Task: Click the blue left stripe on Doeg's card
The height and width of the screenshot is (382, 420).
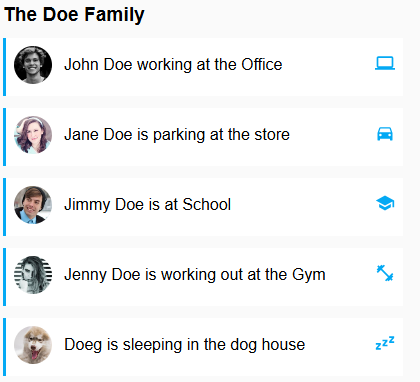Action: point(4,347)
